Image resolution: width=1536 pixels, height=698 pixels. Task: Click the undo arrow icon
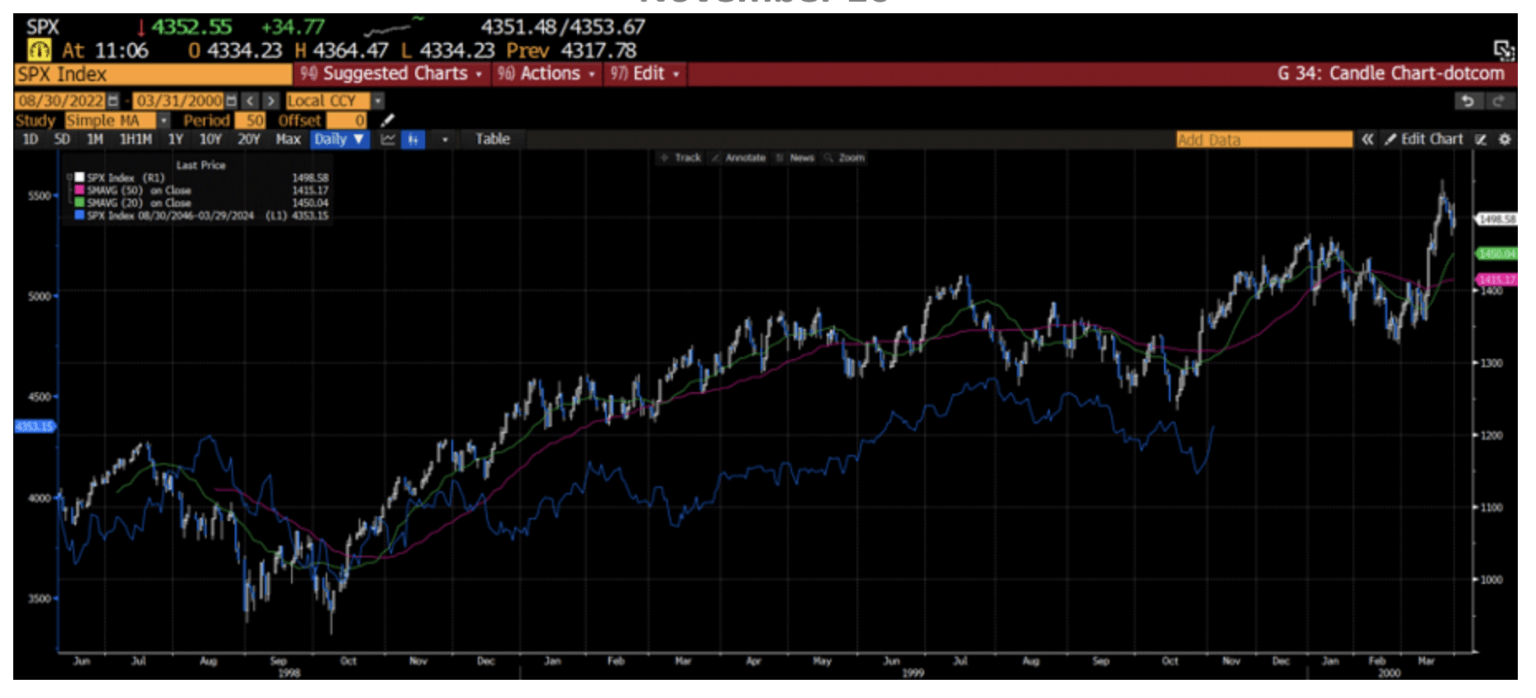tap(1466, 101)
